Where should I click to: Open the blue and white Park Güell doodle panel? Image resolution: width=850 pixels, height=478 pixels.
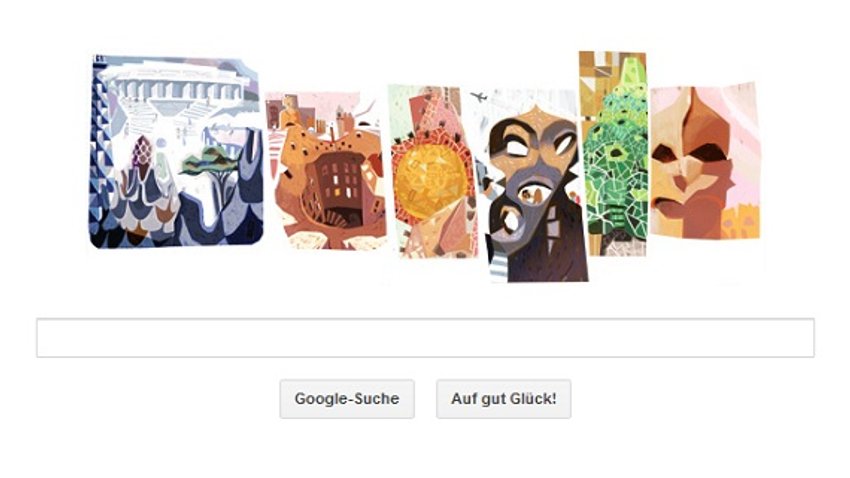click(x=176, y=151)
